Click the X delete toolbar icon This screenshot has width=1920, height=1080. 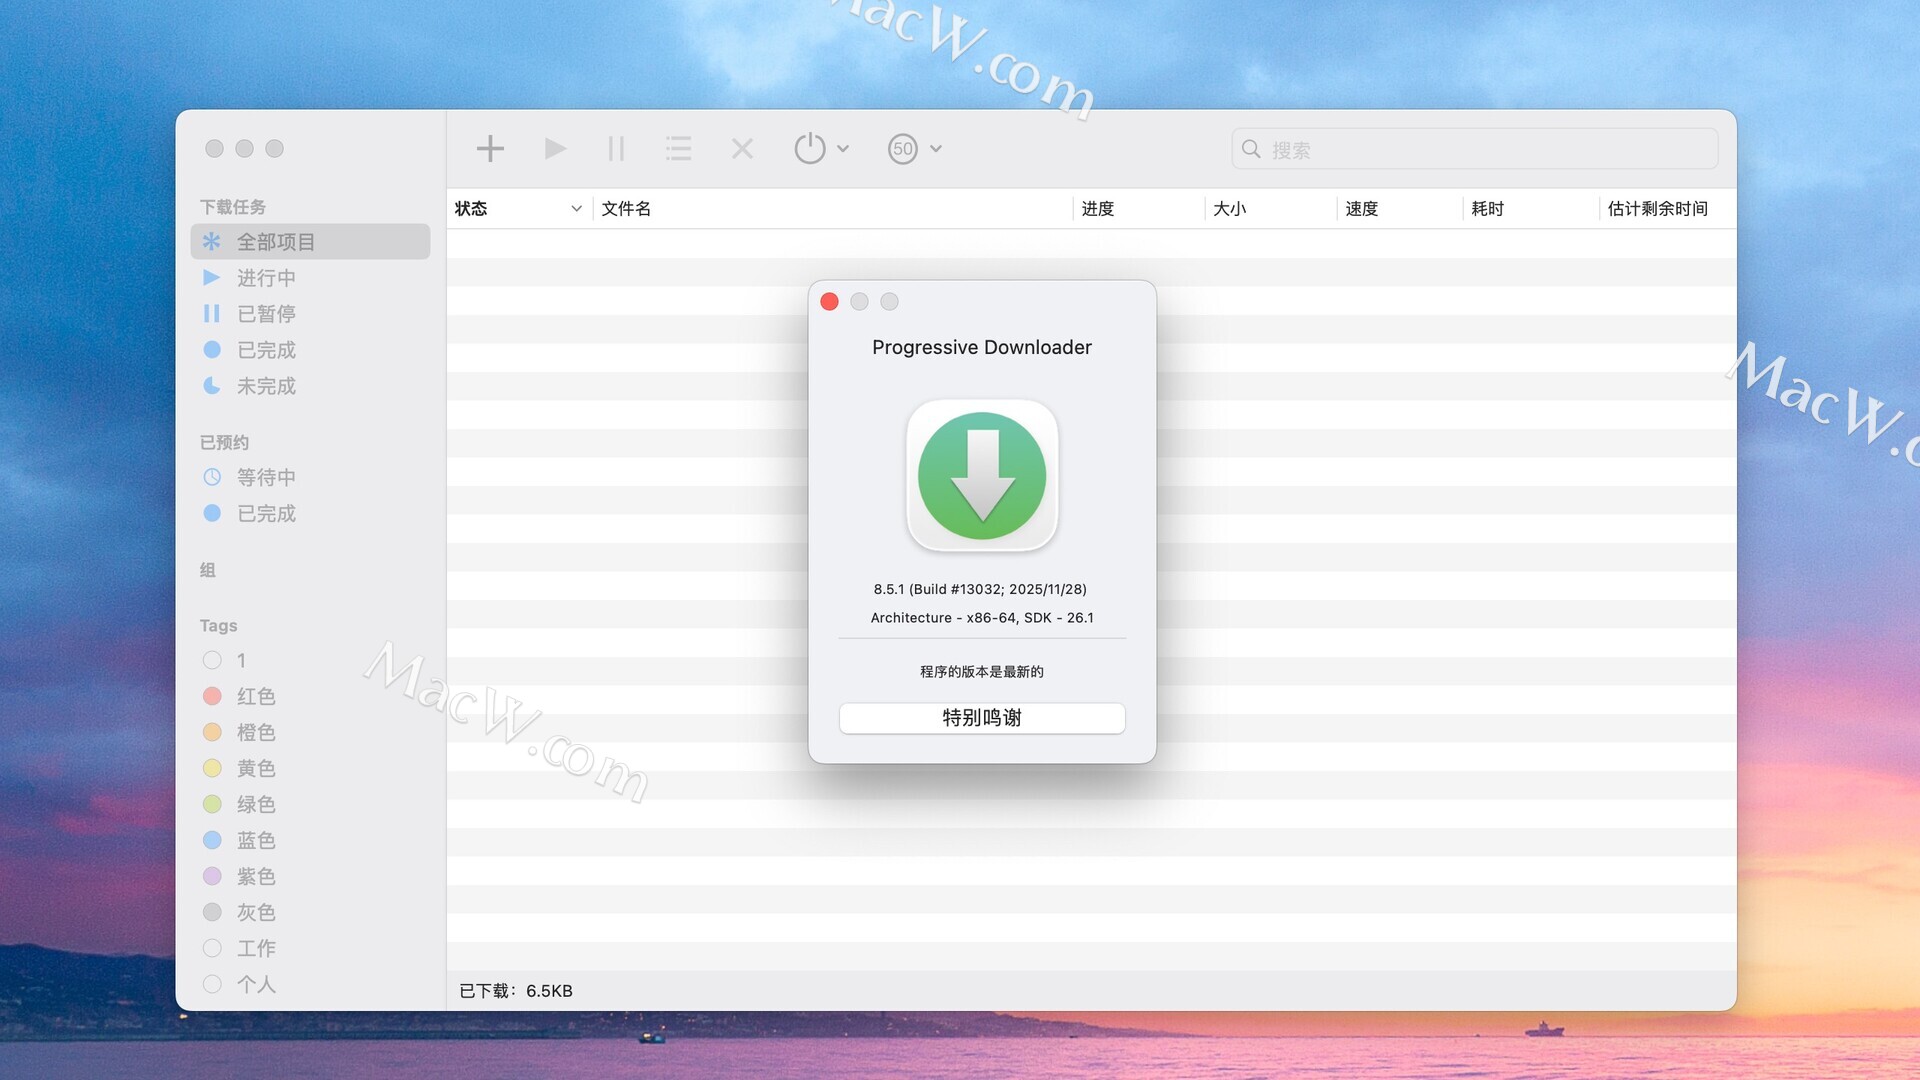[742, 149]
